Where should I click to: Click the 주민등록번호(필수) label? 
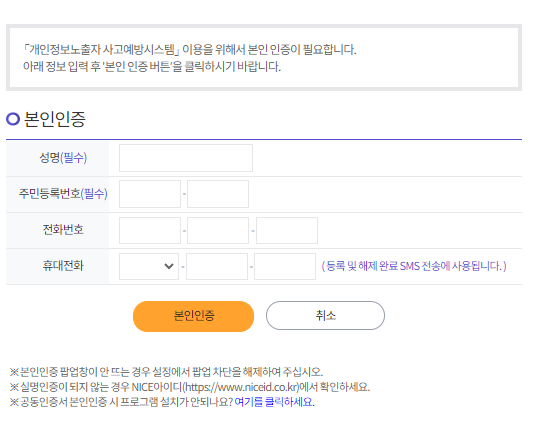63,194
